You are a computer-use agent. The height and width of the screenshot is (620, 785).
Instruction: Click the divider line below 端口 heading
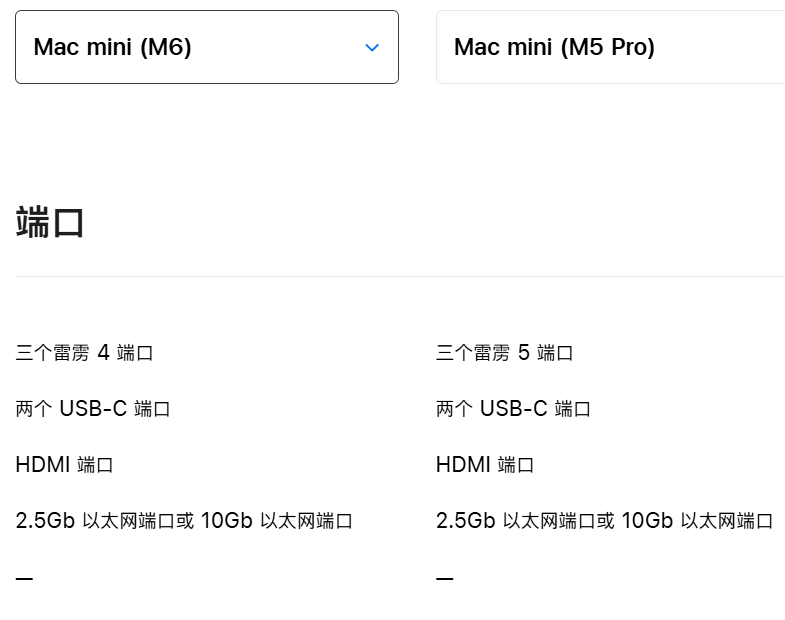pyautogui.click(x=400, y=276)
